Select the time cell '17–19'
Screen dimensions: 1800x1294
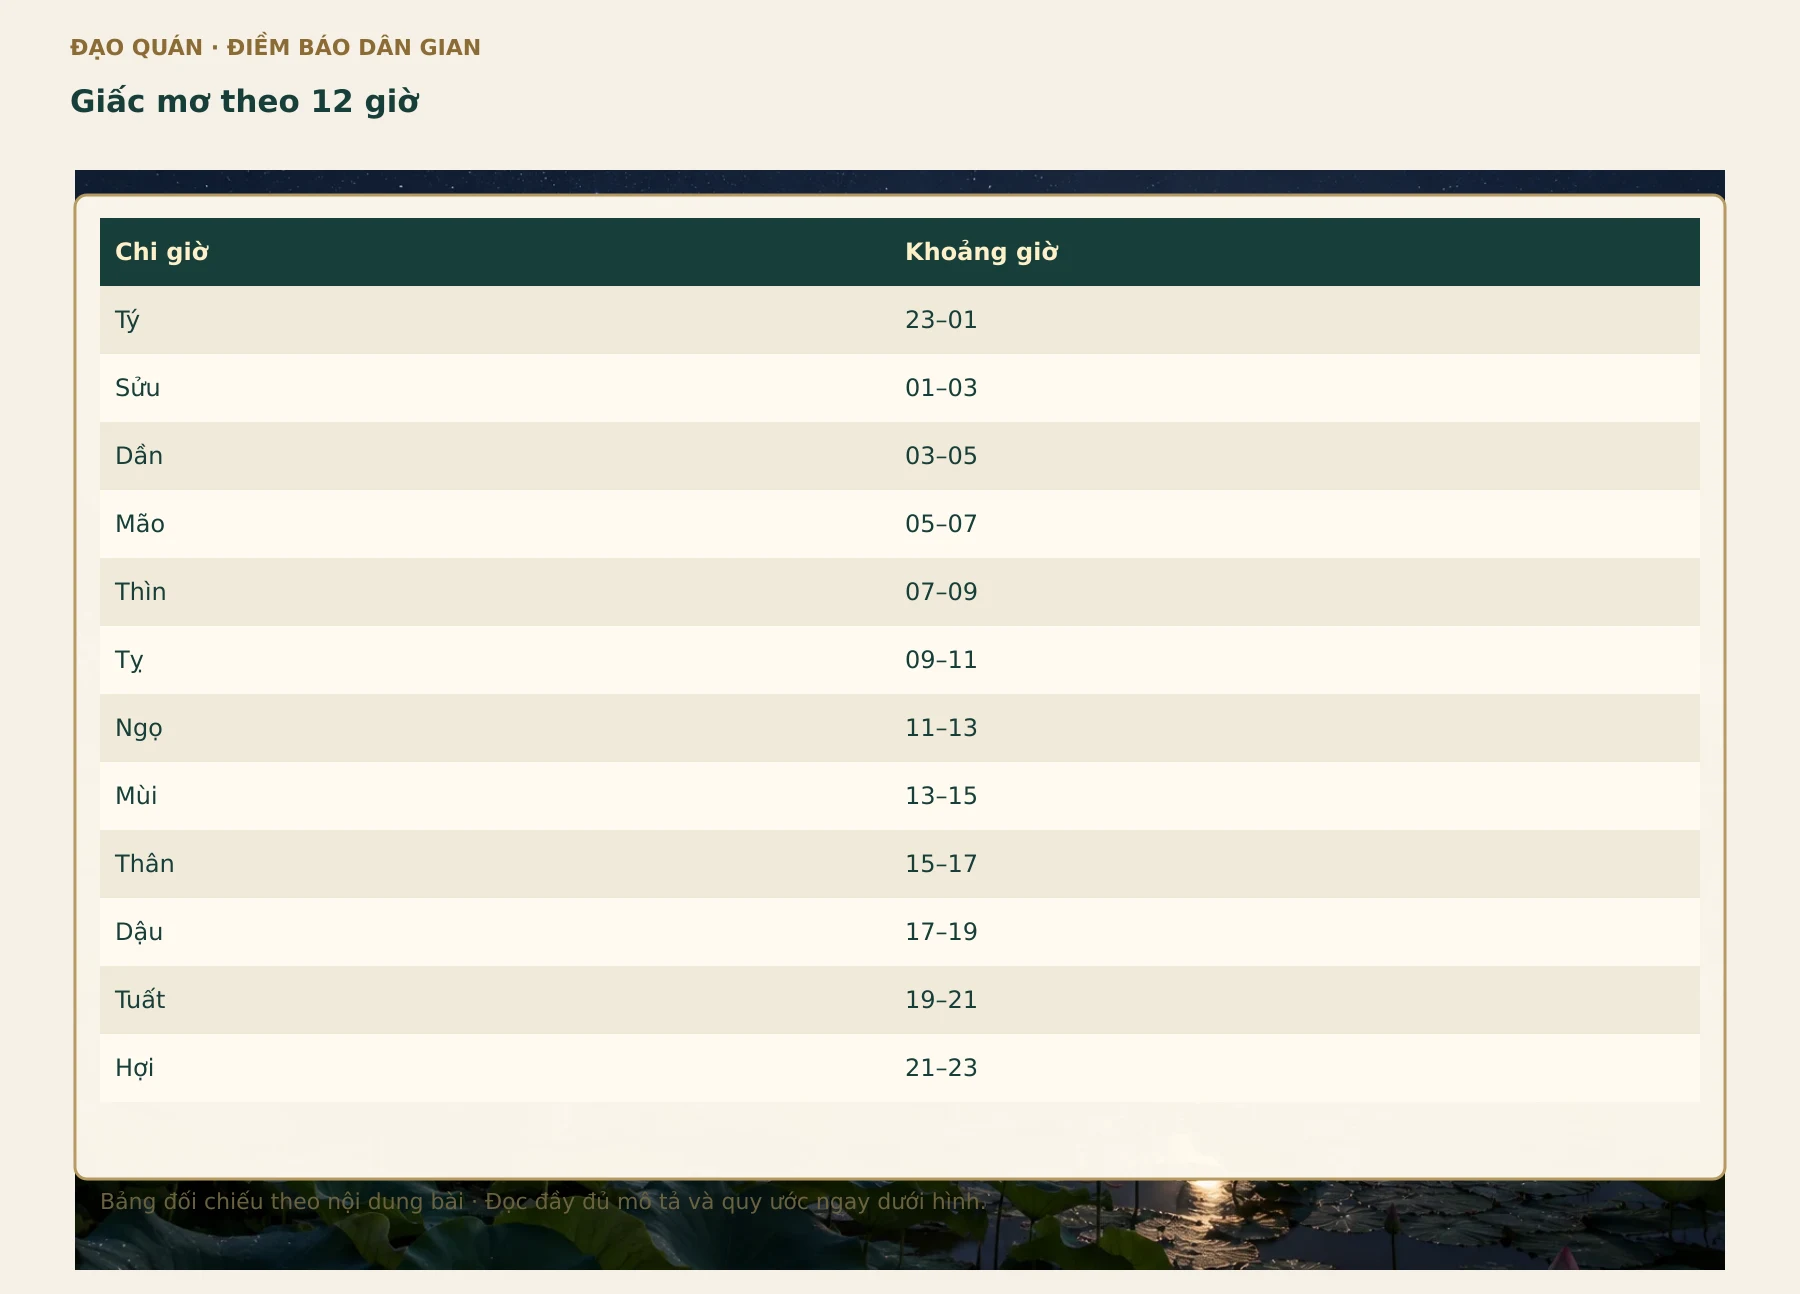pyautogui.click(x=1295, y=932)
